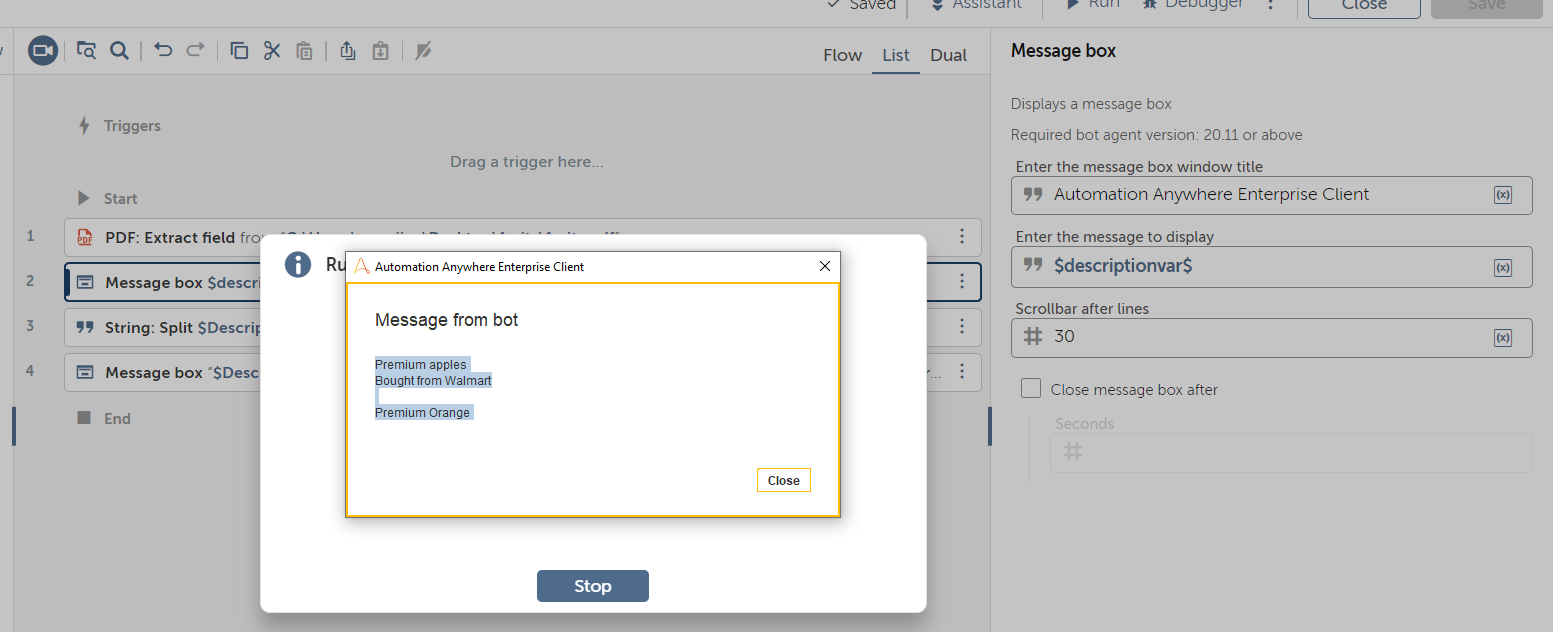Undo the last action

163,50
